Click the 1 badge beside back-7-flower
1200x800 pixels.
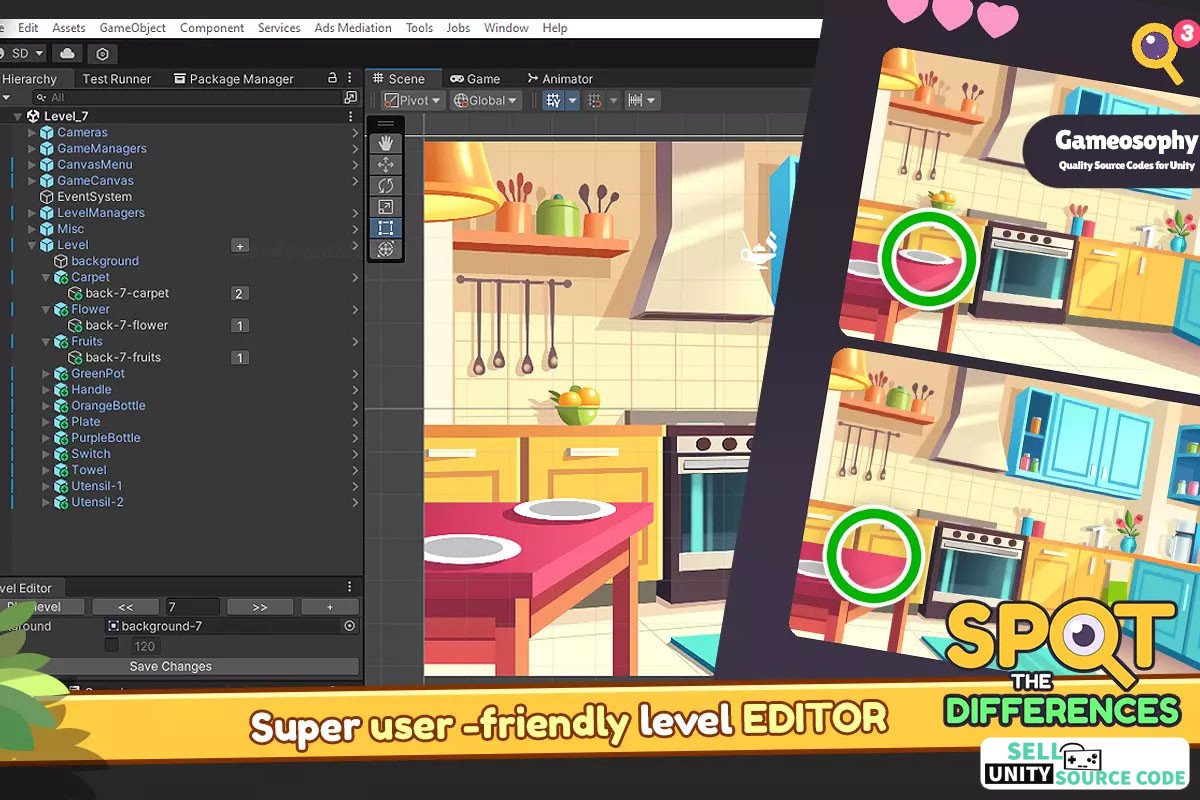point(239,325)
